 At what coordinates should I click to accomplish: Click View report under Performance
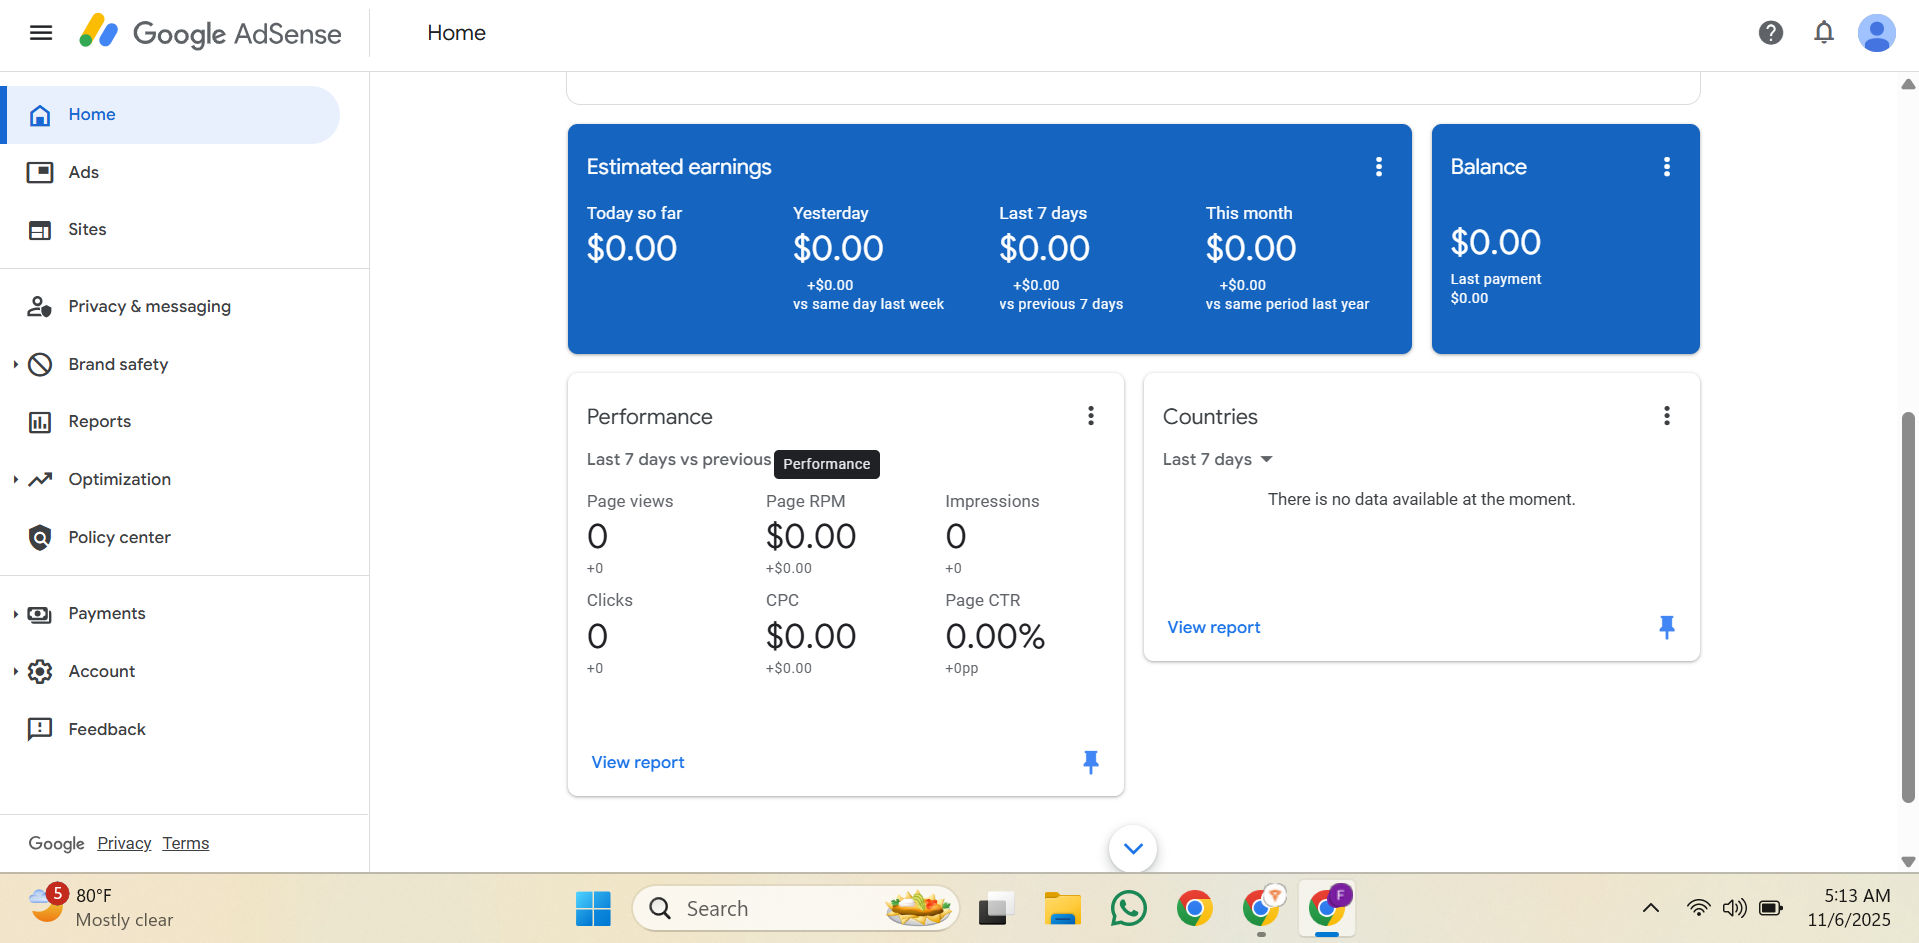(x=638, y=762)
